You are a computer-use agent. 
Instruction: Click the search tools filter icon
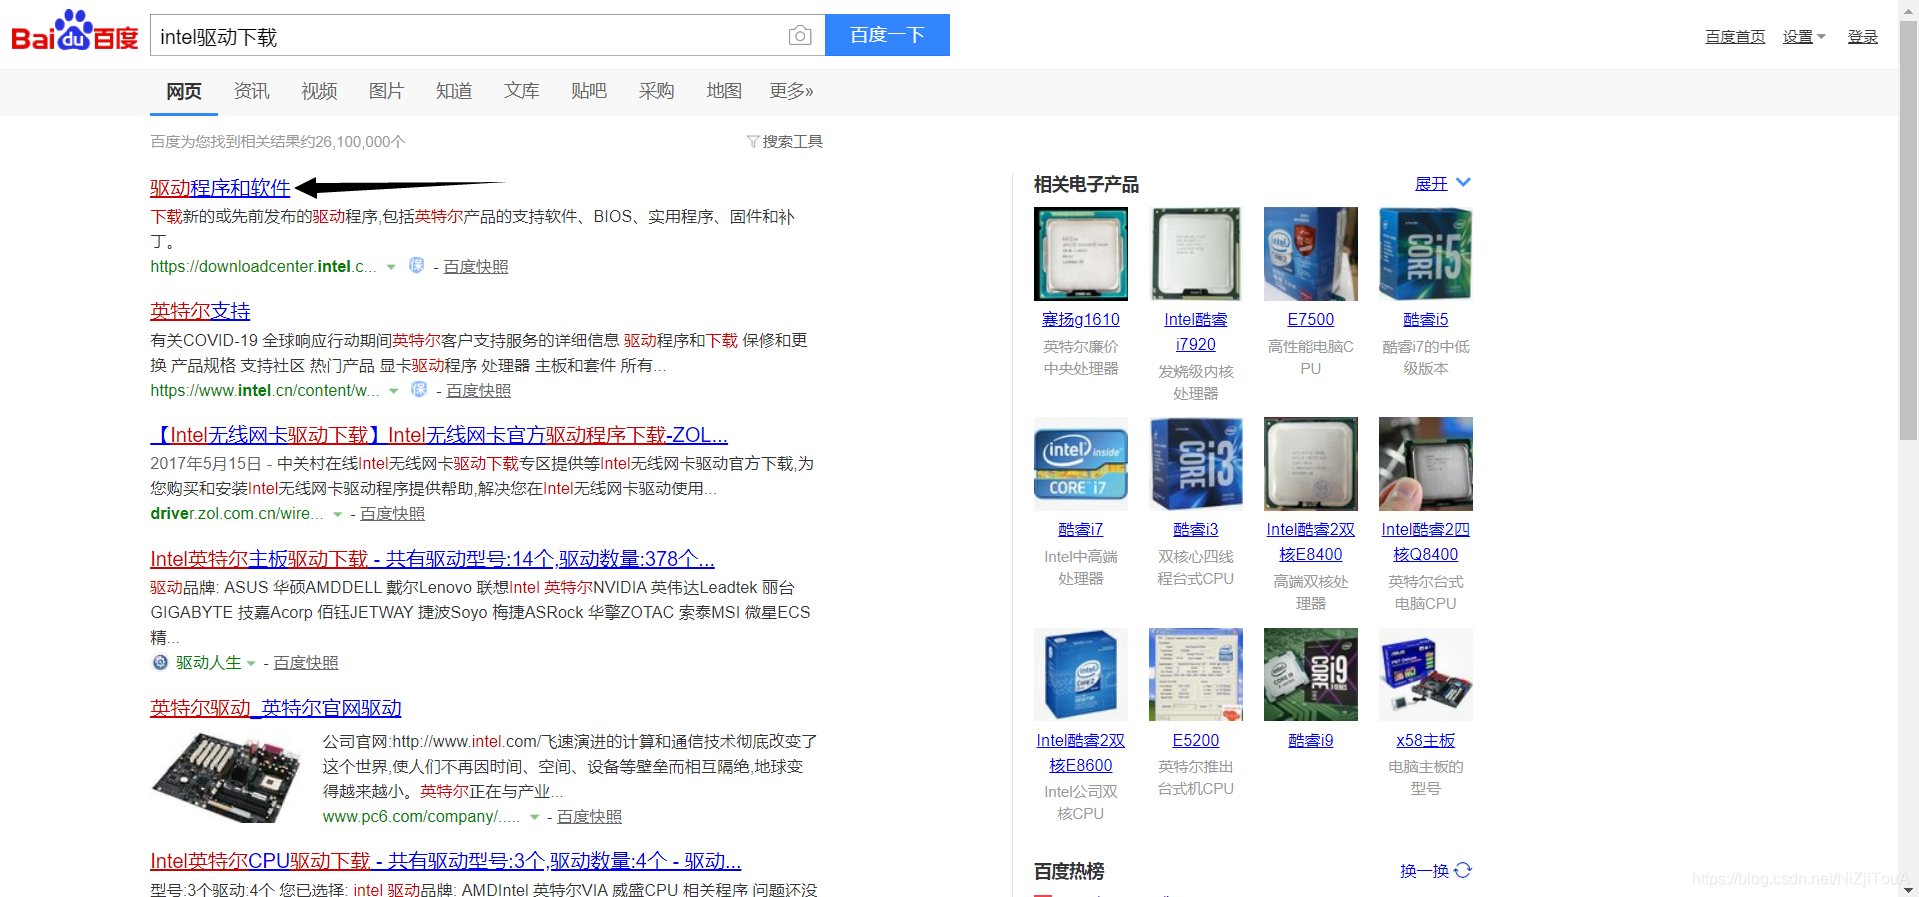[753, 142]
